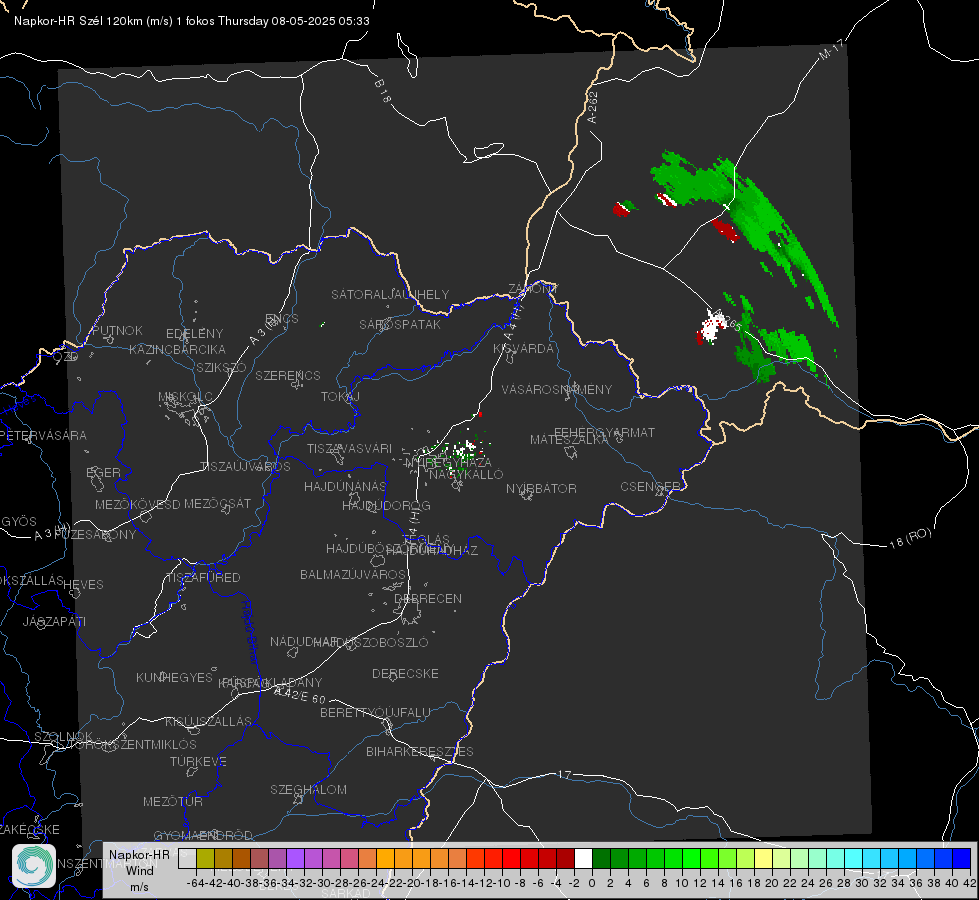
Task: Click the NAGYKÁLLÓ label
Action: [x=466, y=474]
